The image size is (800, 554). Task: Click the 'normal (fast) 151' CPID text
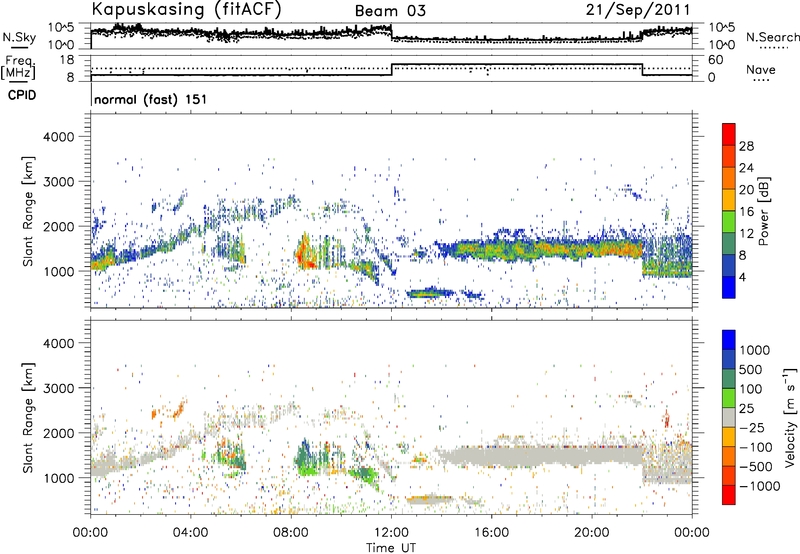[151, 99]
